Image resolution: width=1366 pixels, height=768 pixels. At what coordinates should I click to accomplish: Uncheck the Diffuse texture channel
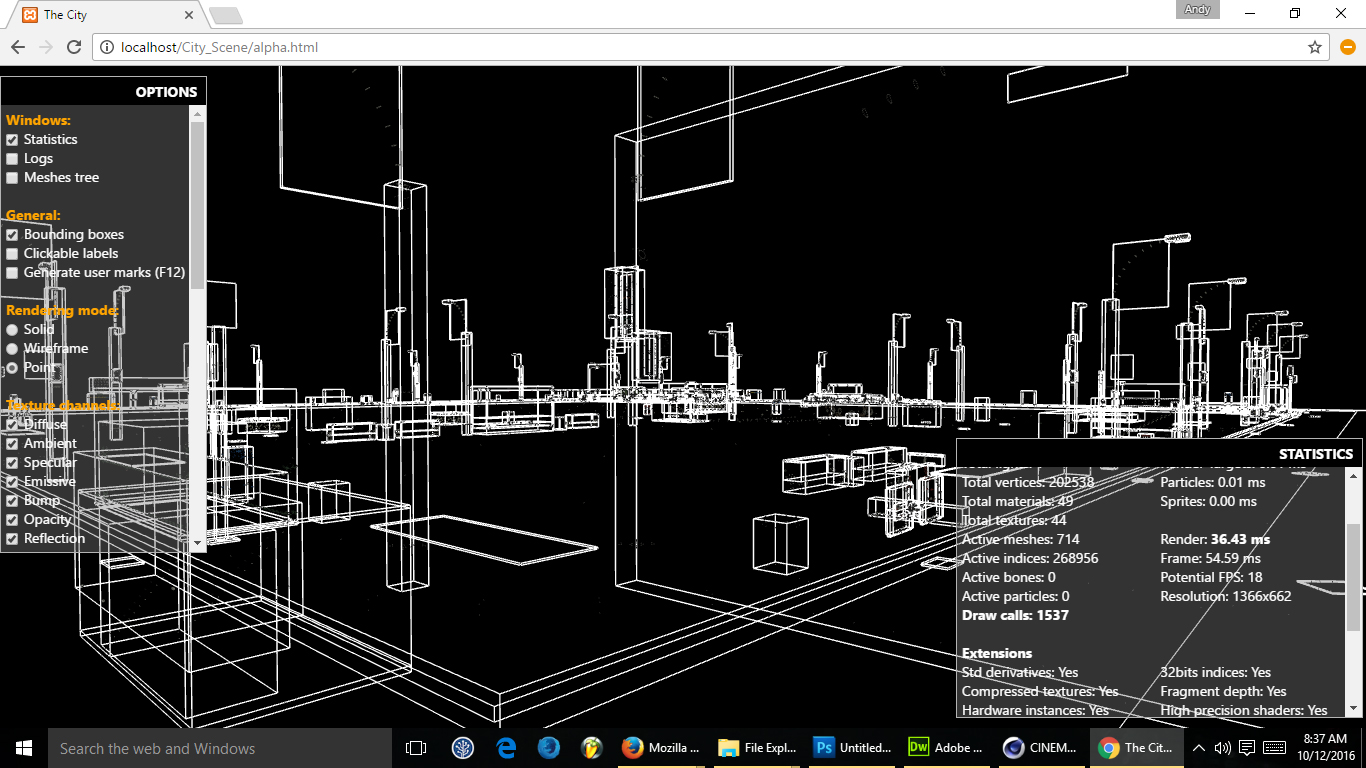[13, 425]
